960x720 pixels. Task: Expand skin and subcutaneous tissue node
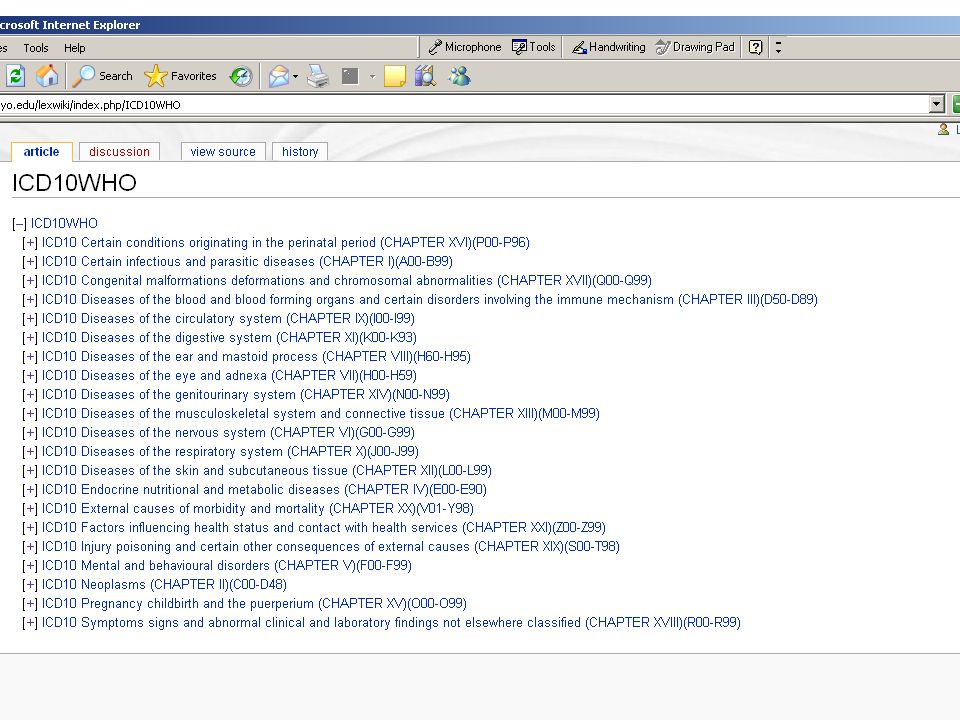pos(30,471)
